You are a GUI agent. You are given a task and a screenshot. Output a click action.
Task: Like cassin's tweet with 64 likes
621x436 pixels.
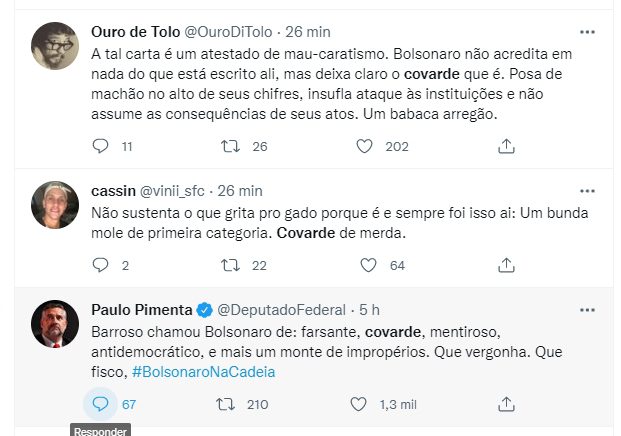(x=367, y=265)
